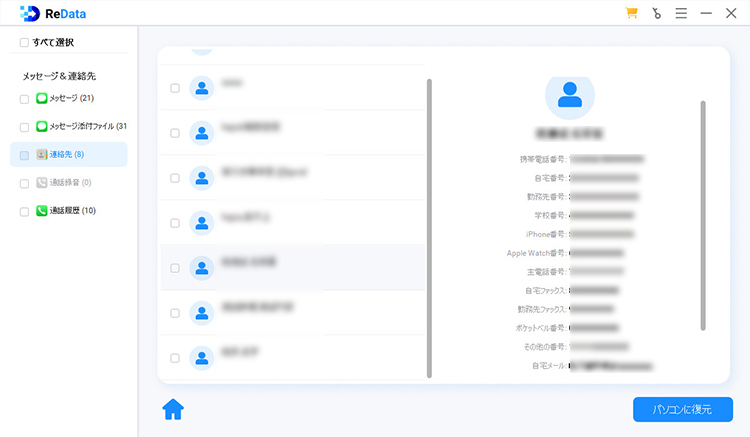Screen dimensions: 750x437
Task: Check the 通話履歴 (10) checkbox
Action: 24,212
